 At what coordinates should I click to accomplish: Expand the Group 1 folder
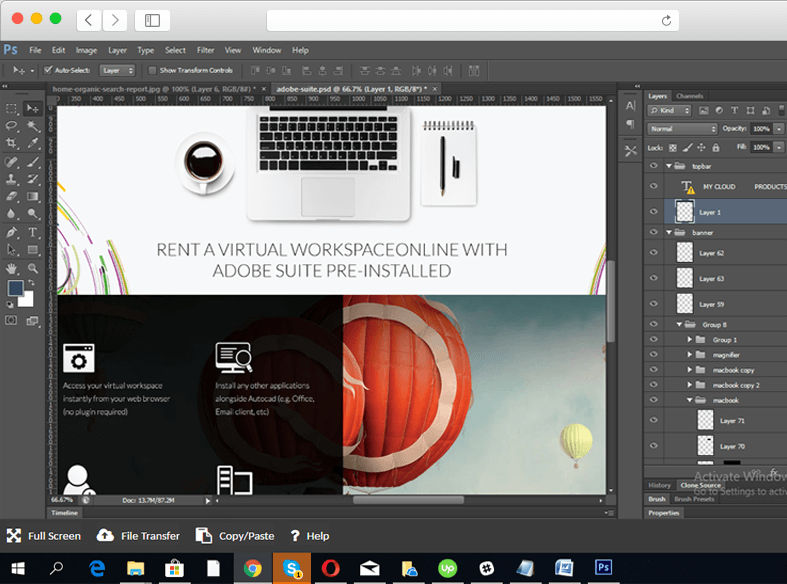pyautogui.click(x=690, y=340)
